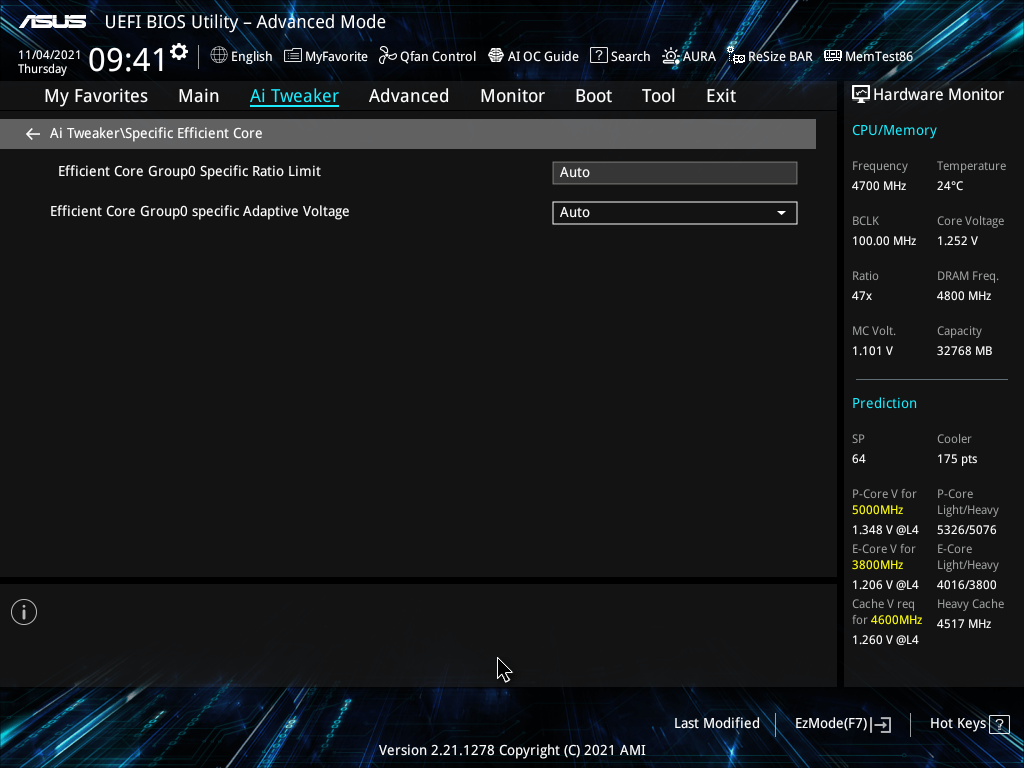Click the Version 2.21.1278 copyright text

point(512,750)
